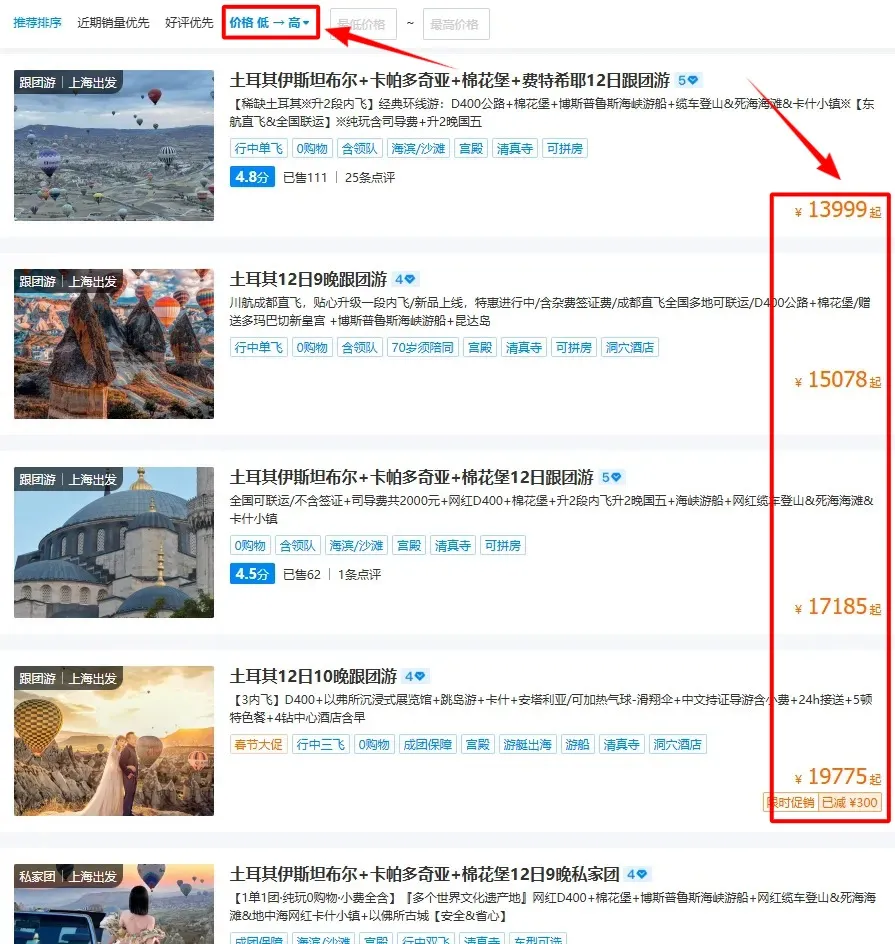Click the diamond rating icon on the third tour

tap(612, 478)
